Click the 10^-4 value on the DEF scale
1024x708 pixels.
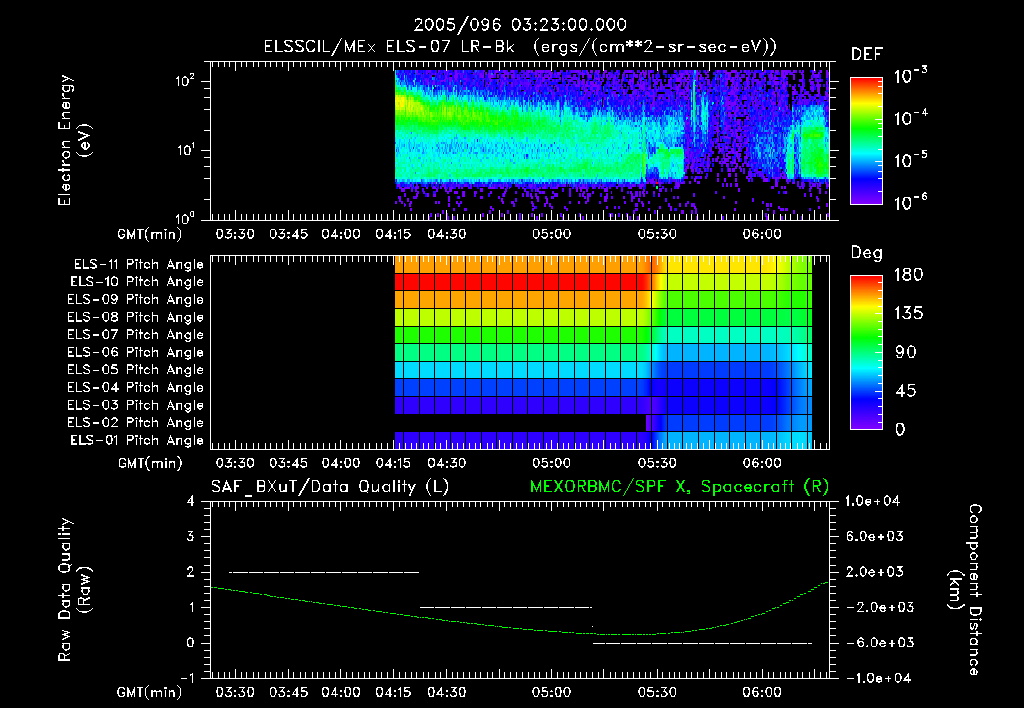click(x=910, y=117)
